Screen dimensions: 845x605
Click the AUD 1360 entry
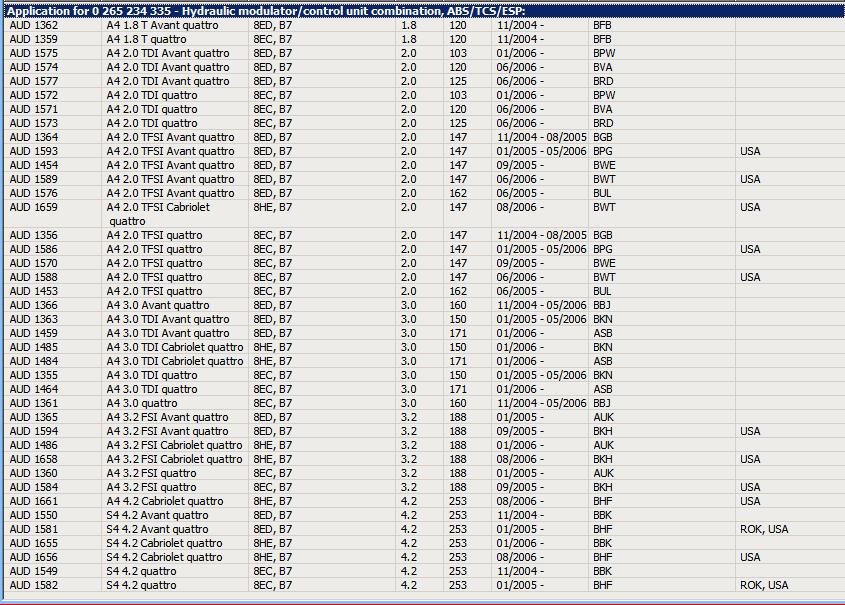33,474
